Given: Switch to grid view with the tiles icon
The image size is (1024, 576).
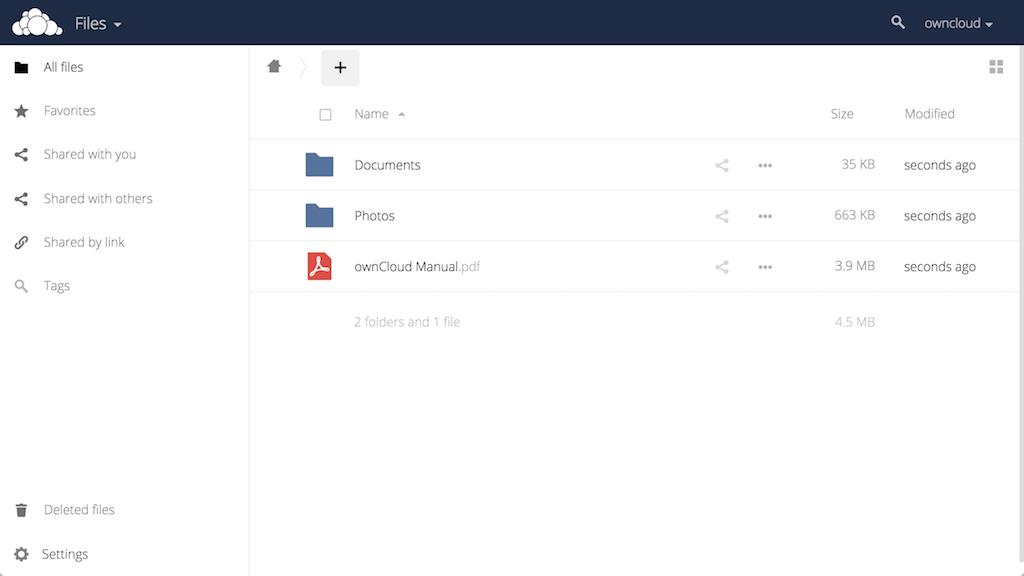Looking at the screenshot, I should [996, 66].
